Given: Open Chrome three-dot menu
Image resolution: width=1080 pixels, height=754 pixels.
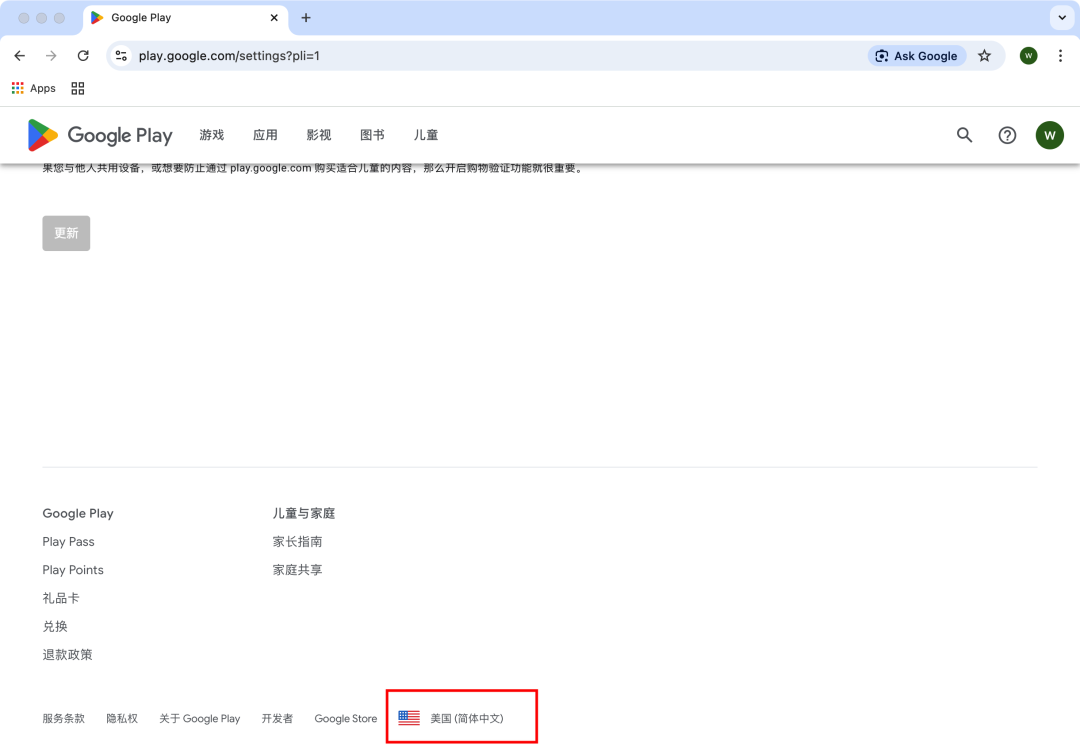Looking at the screenshot, I should point(1060,56).
